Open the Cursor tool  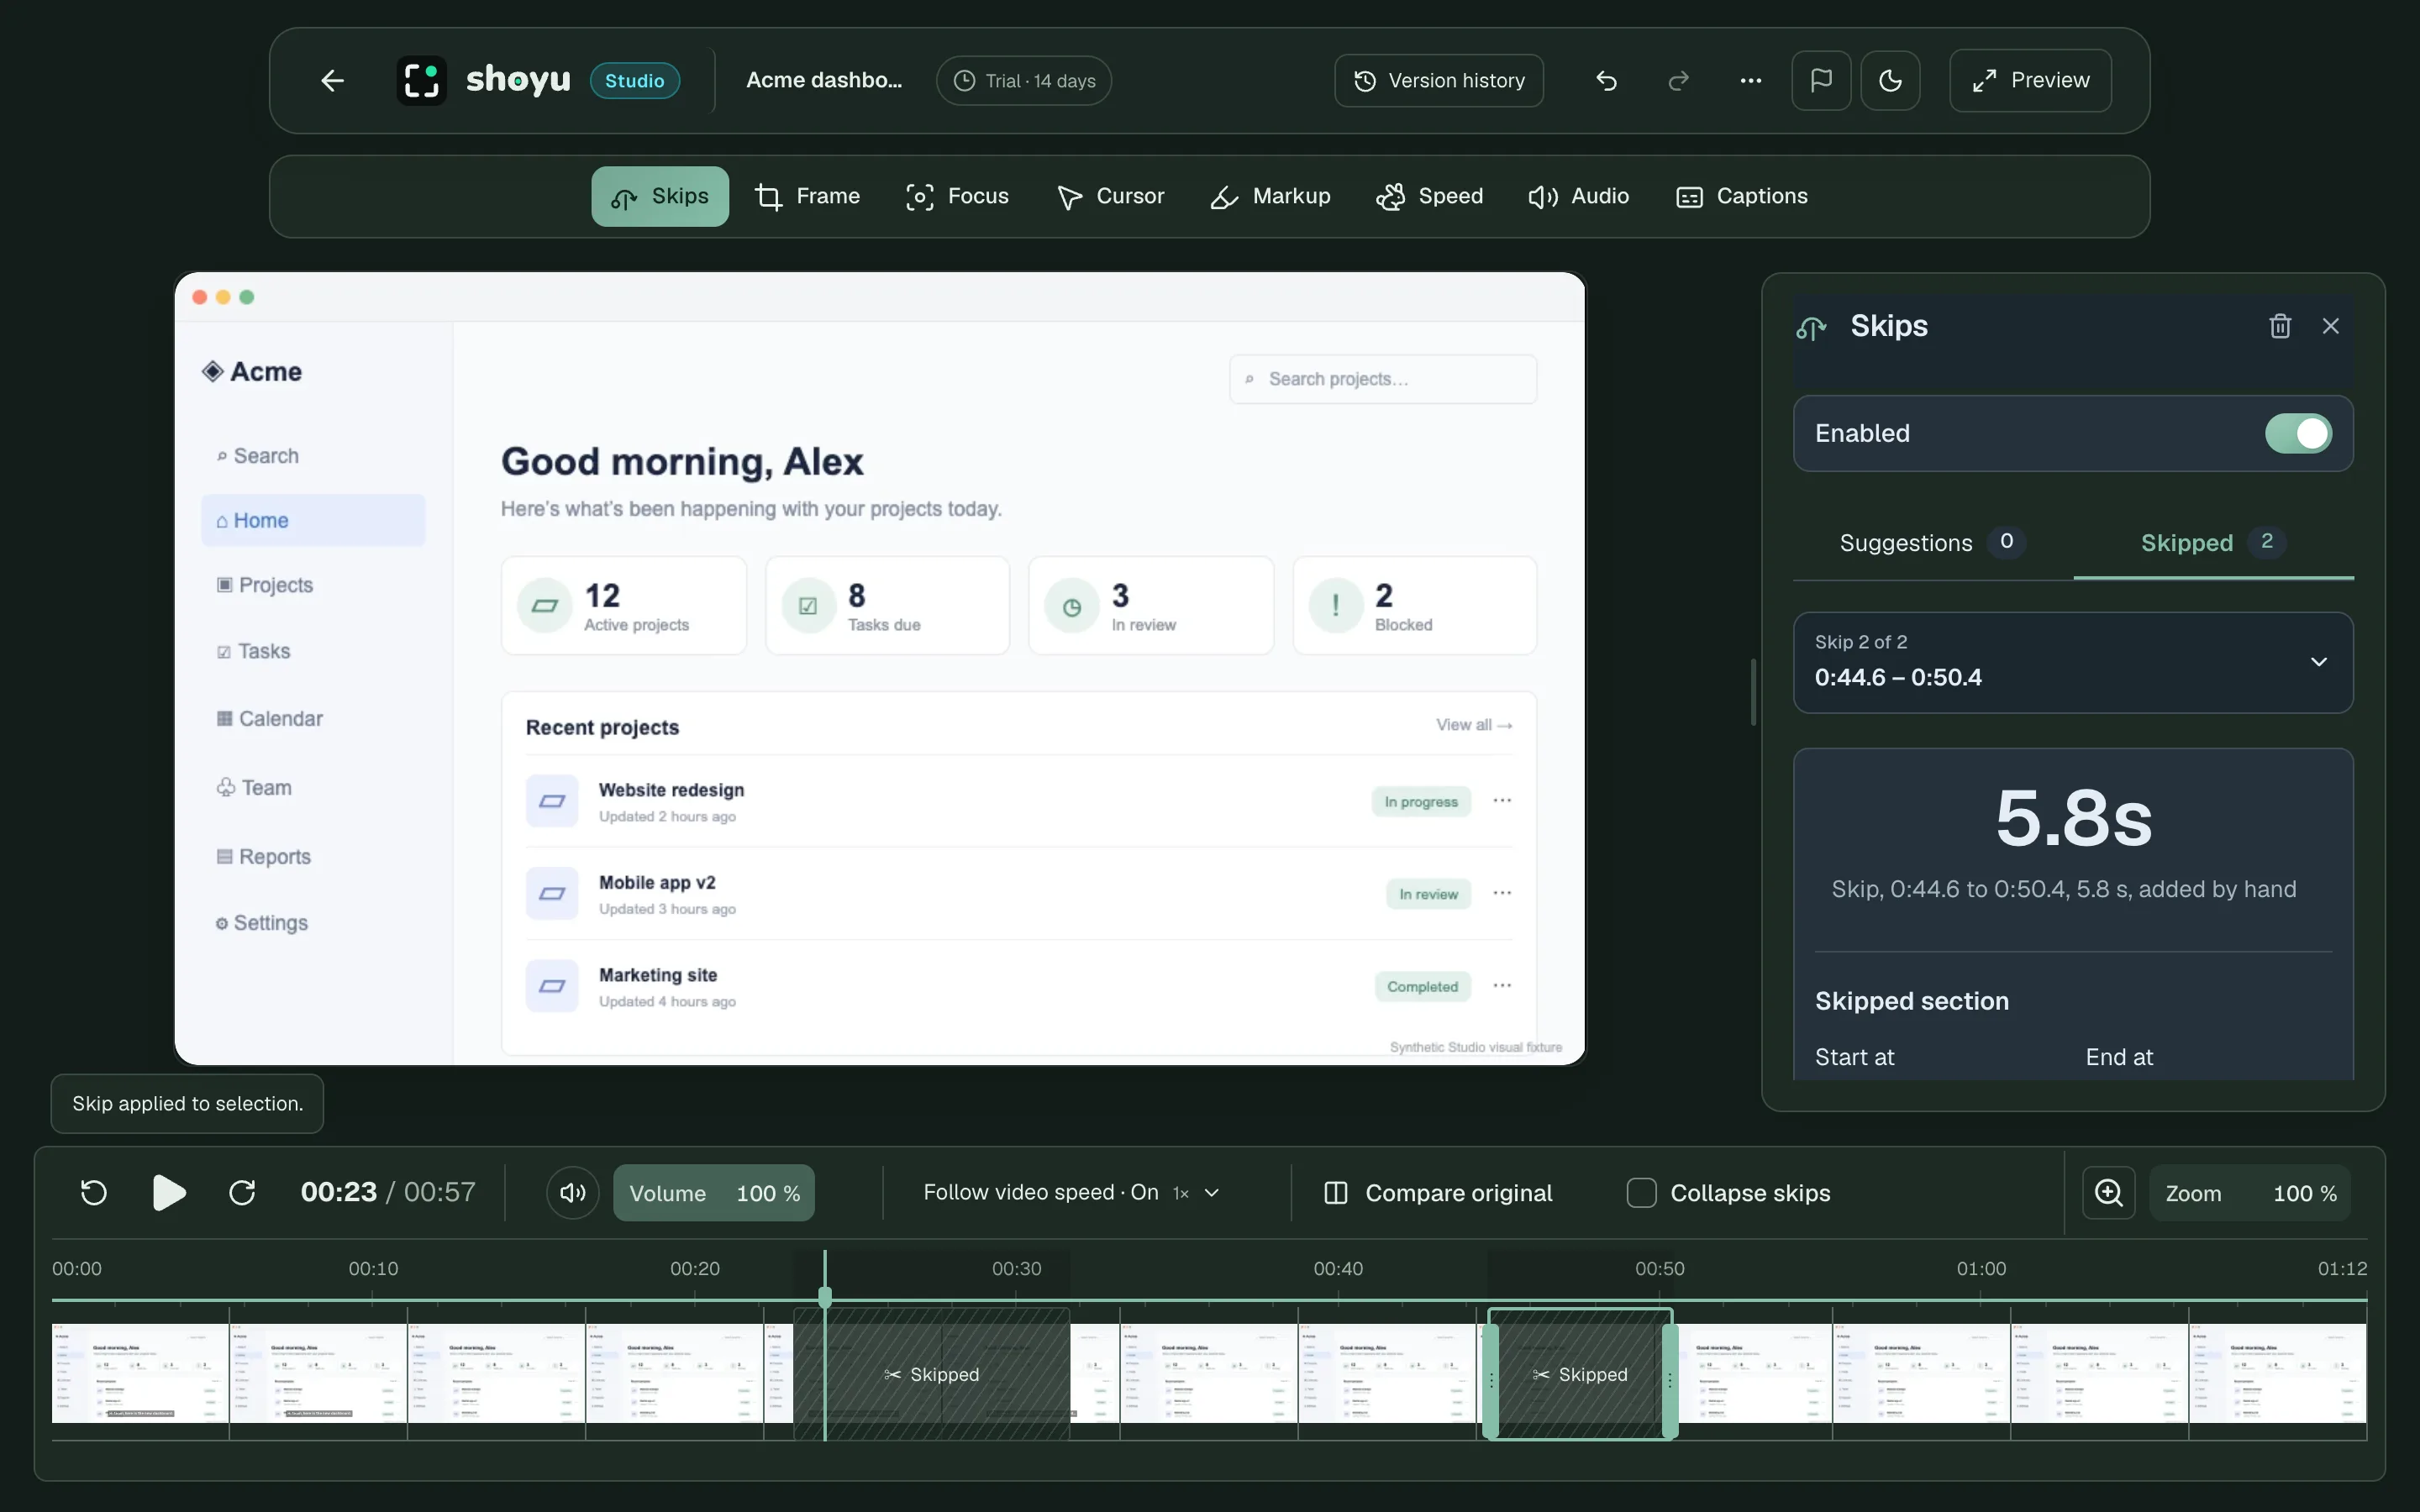point(1110,196)
